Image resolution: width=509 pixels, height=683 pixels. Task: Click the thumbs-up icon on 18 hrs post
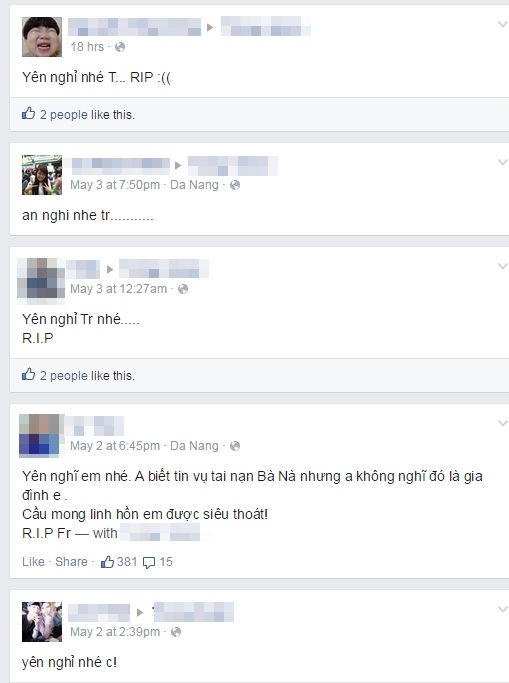(28, 114)
